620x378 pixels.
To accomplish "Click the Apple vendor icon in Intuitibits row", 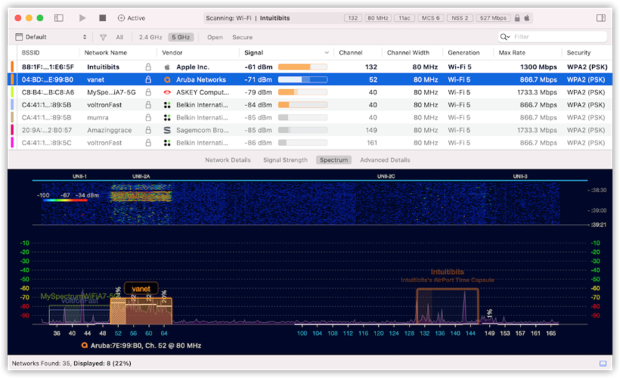I will click(x=167, y=67).
